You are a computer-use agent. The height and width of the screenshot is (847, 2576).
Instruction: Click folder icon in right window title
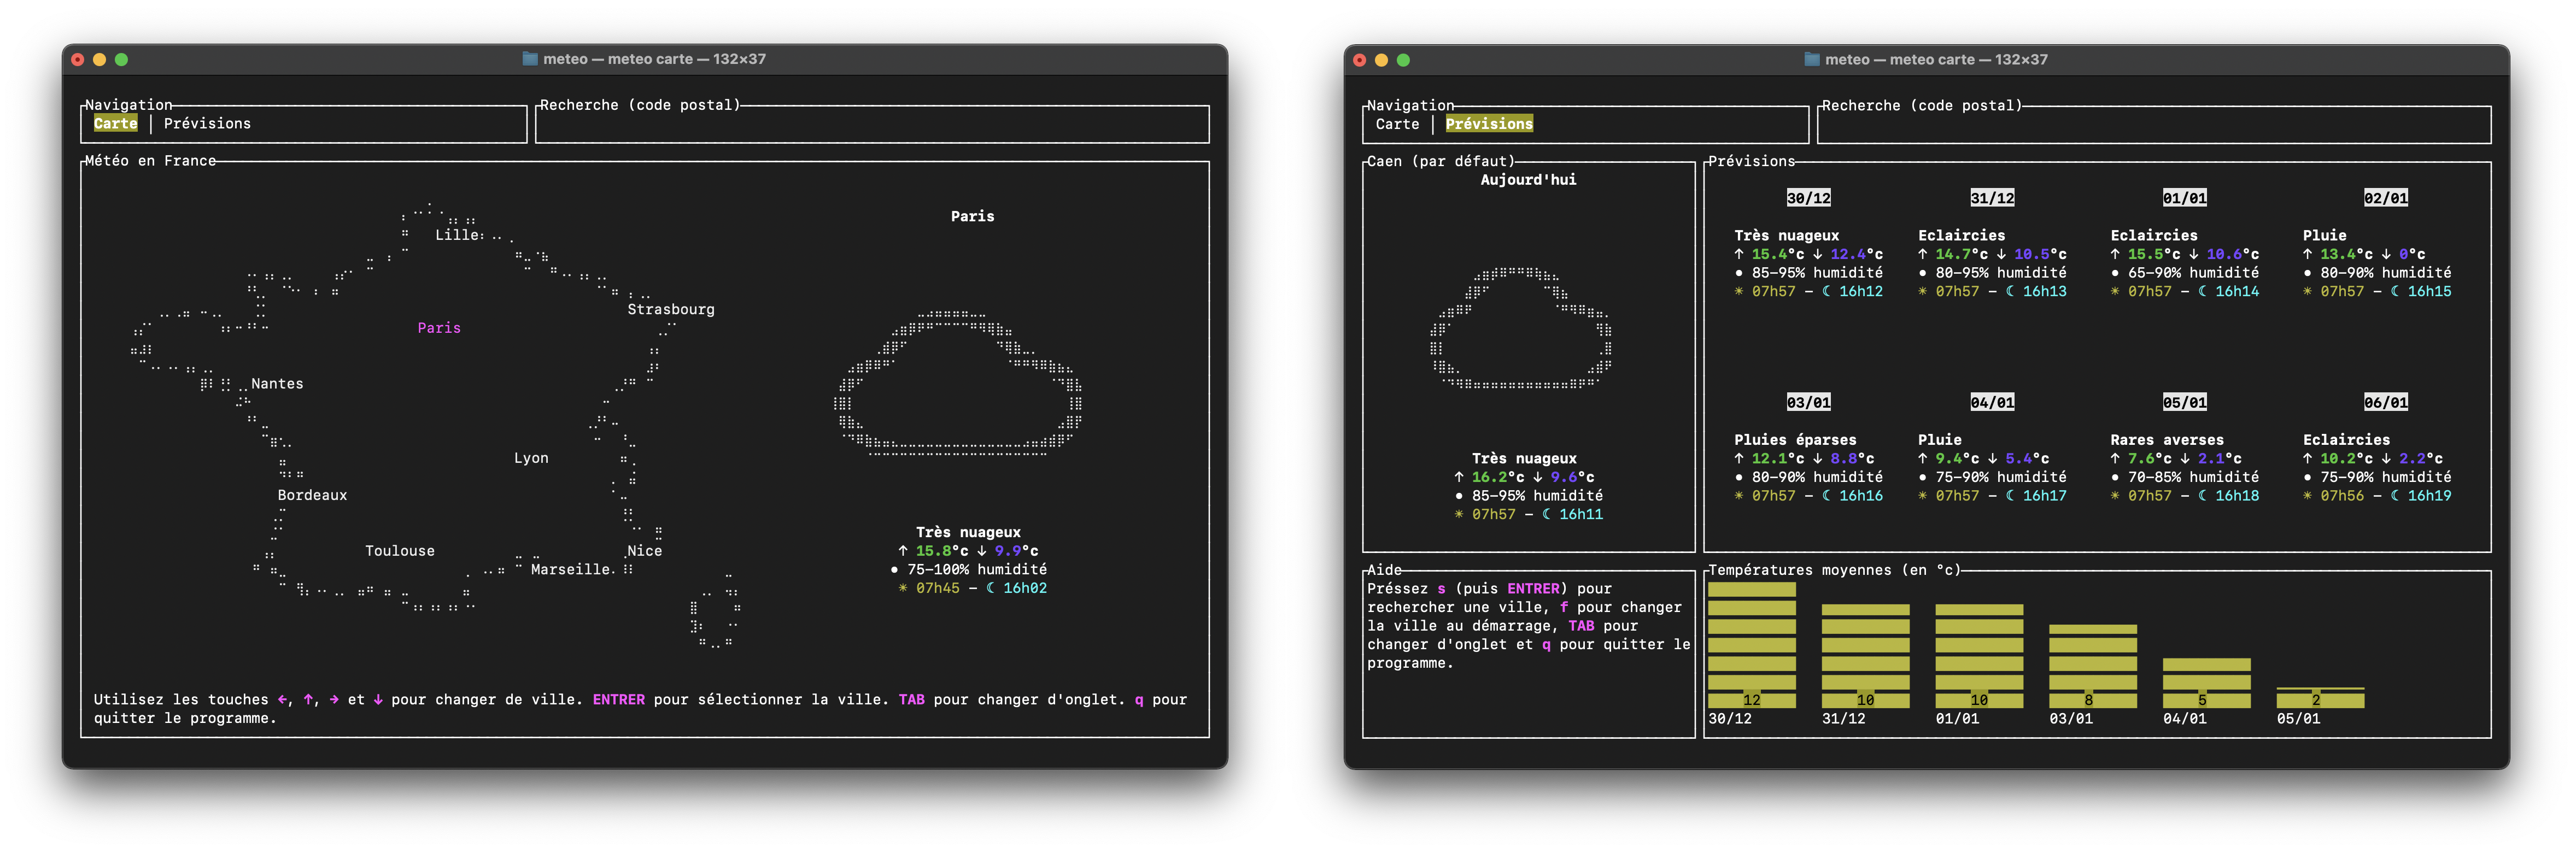[1811, 60]
